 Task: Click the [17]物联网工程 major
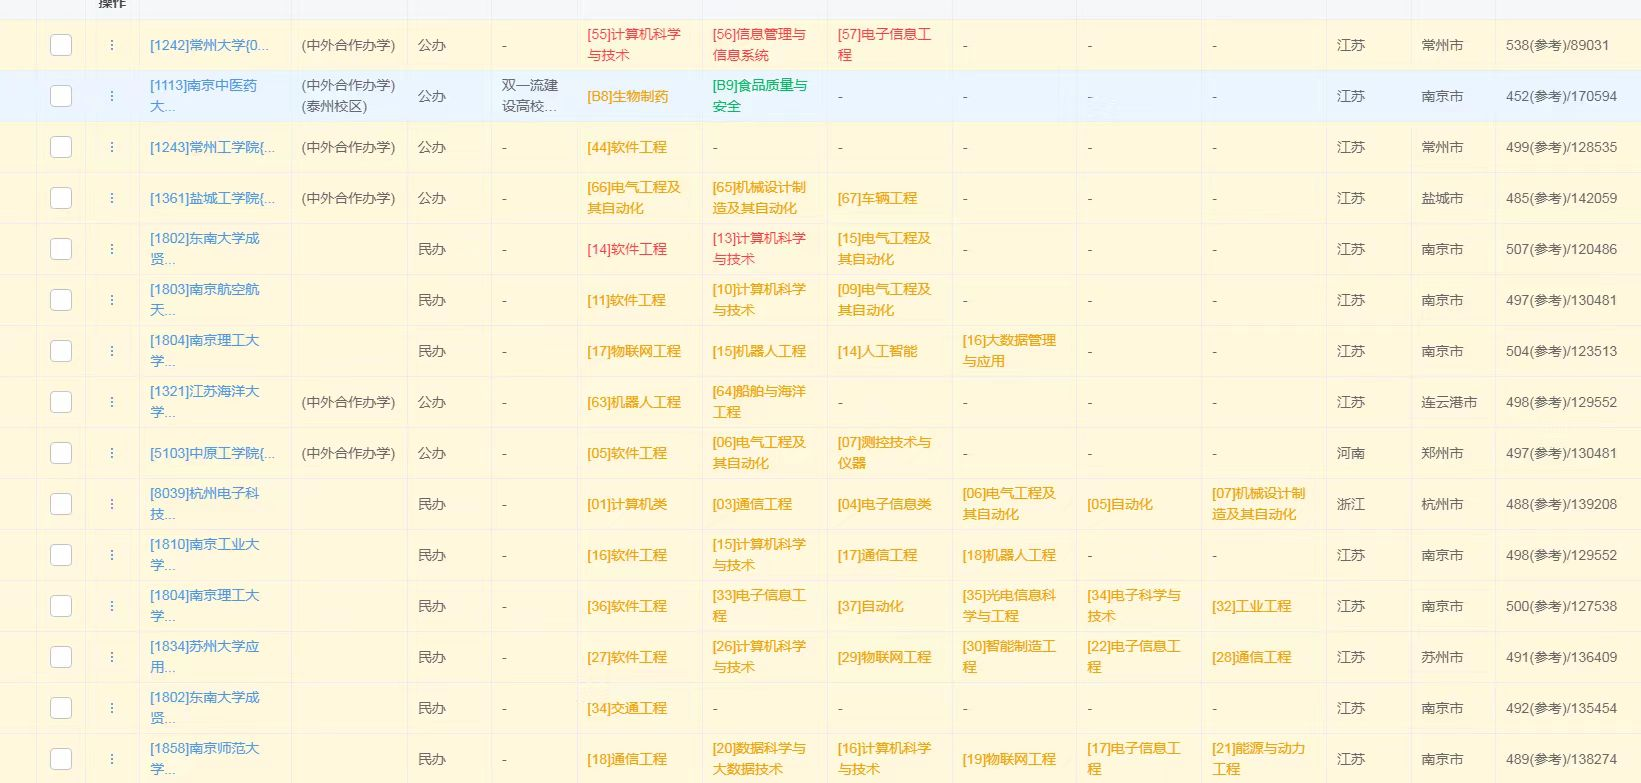click(634, 351)
